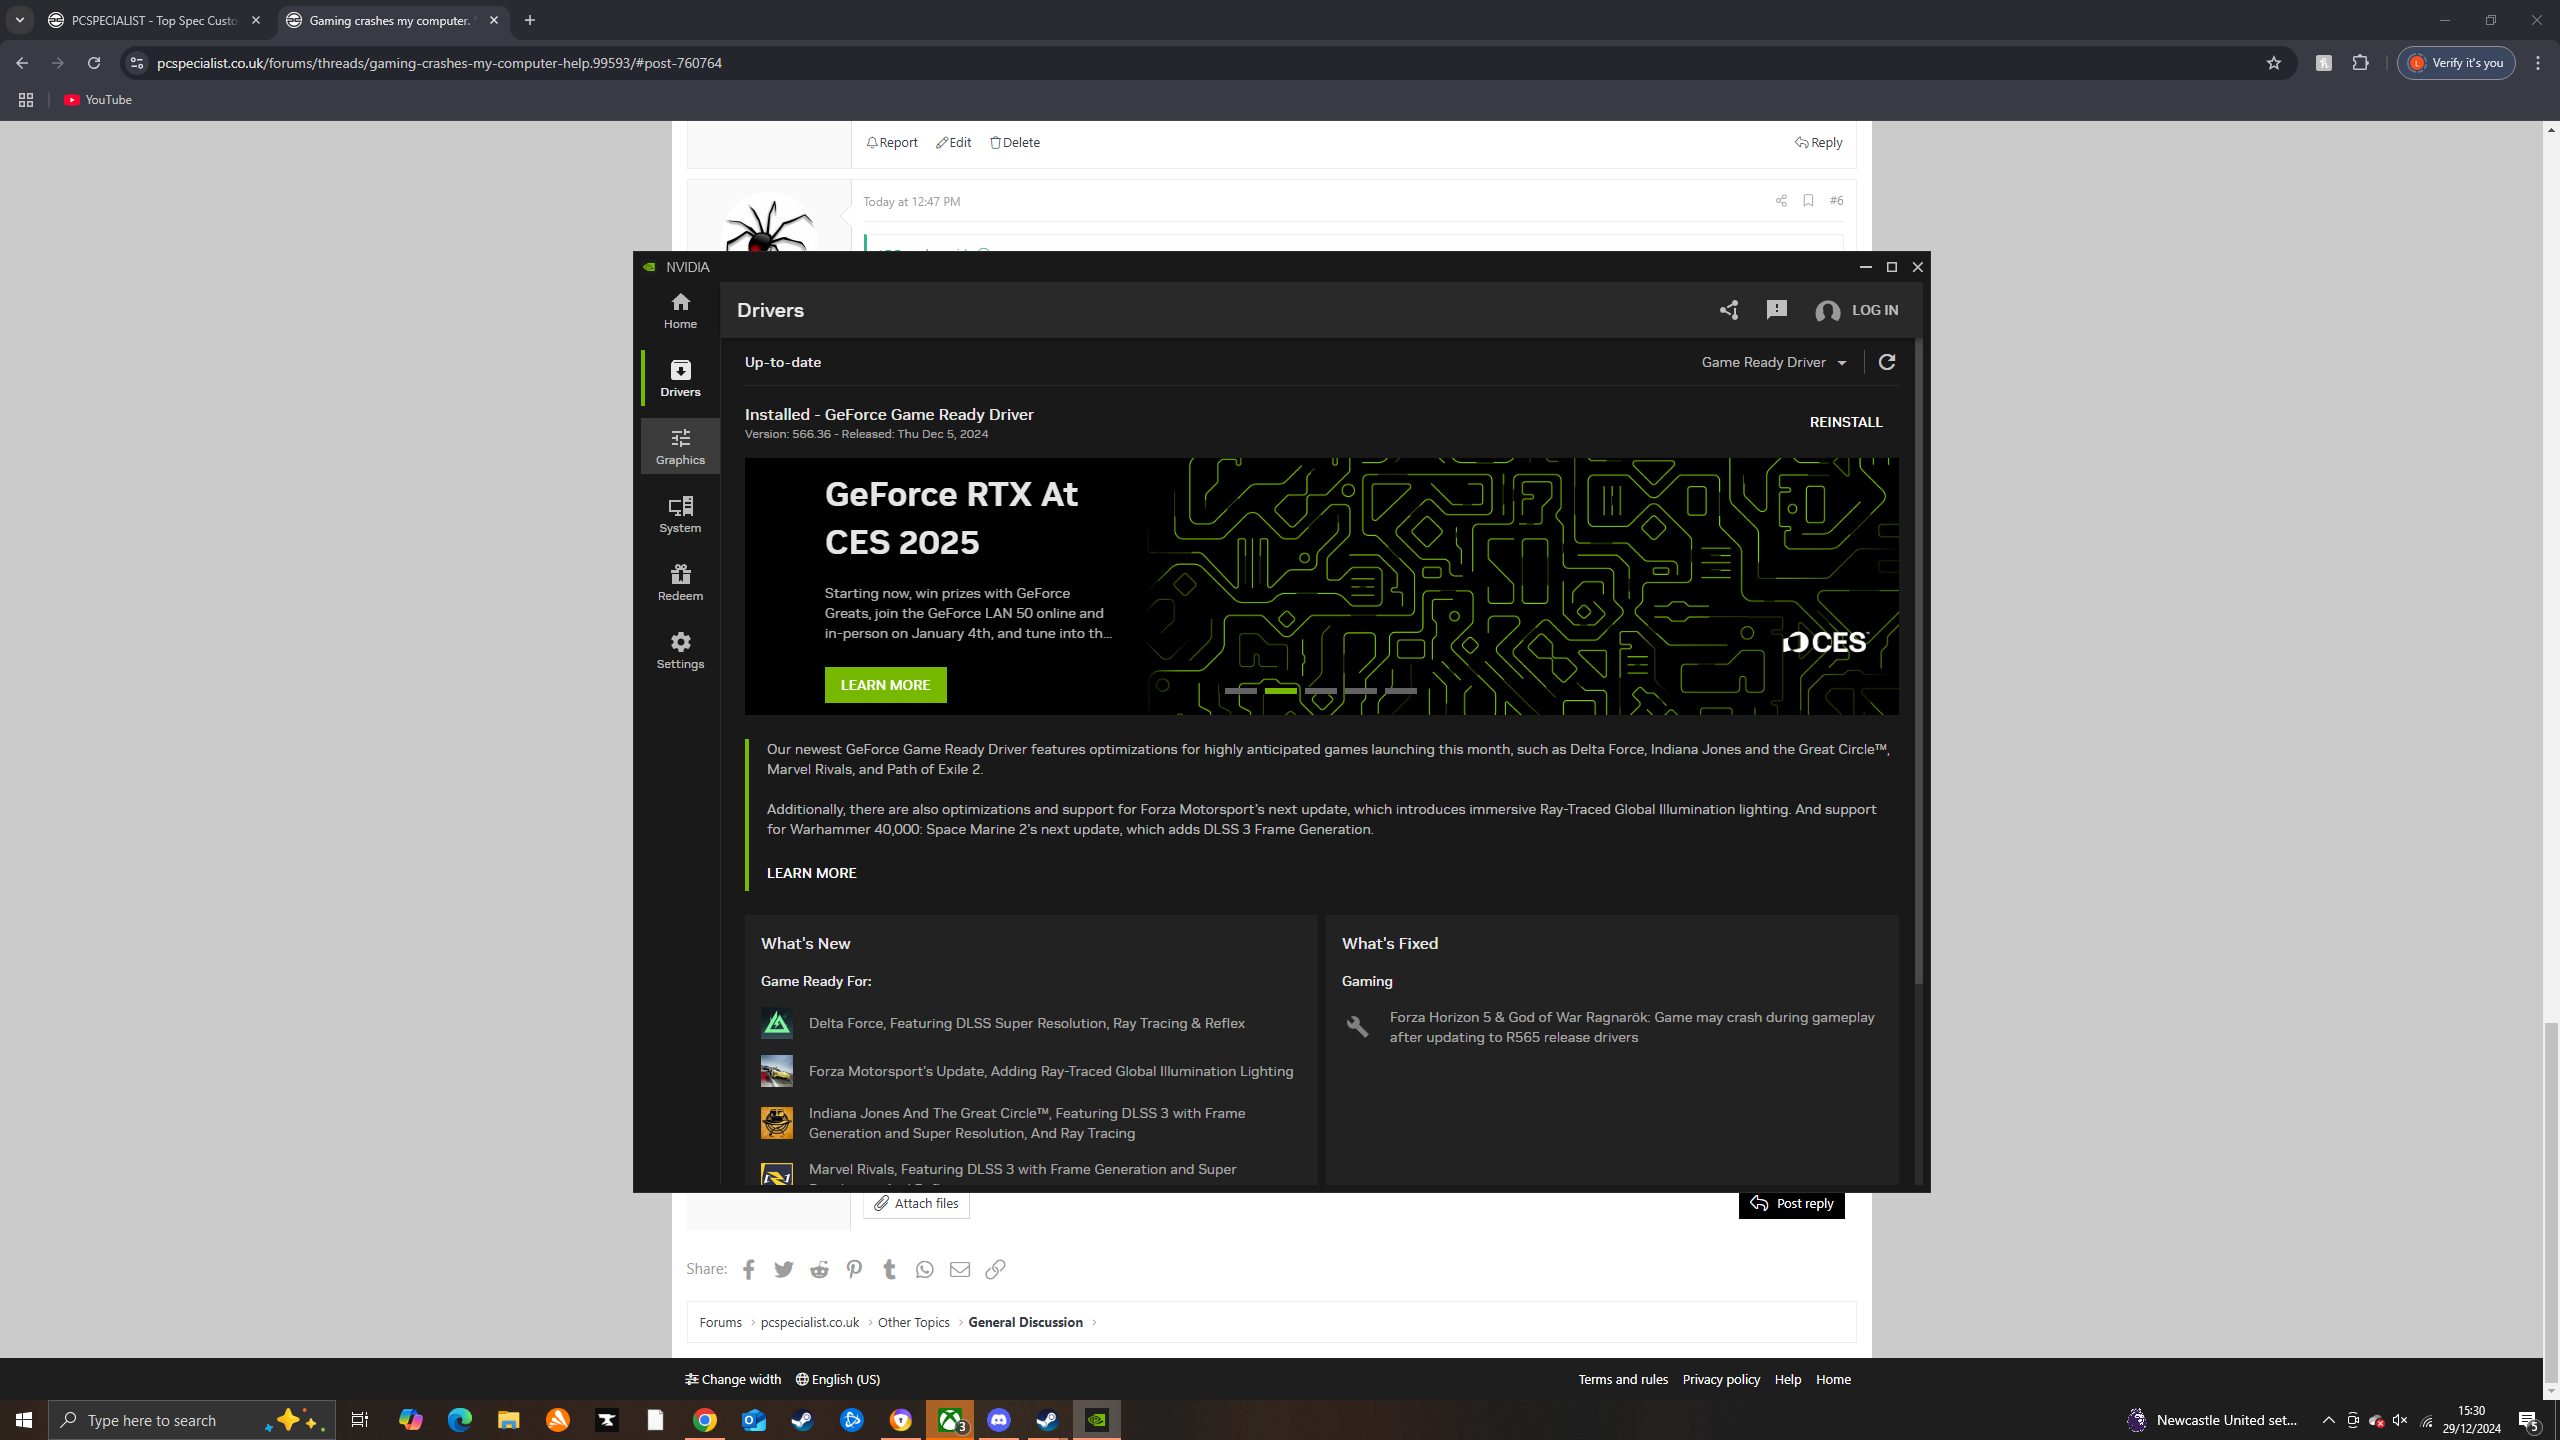Open the General Discussion breadcrumb

click(1025, 1322)
